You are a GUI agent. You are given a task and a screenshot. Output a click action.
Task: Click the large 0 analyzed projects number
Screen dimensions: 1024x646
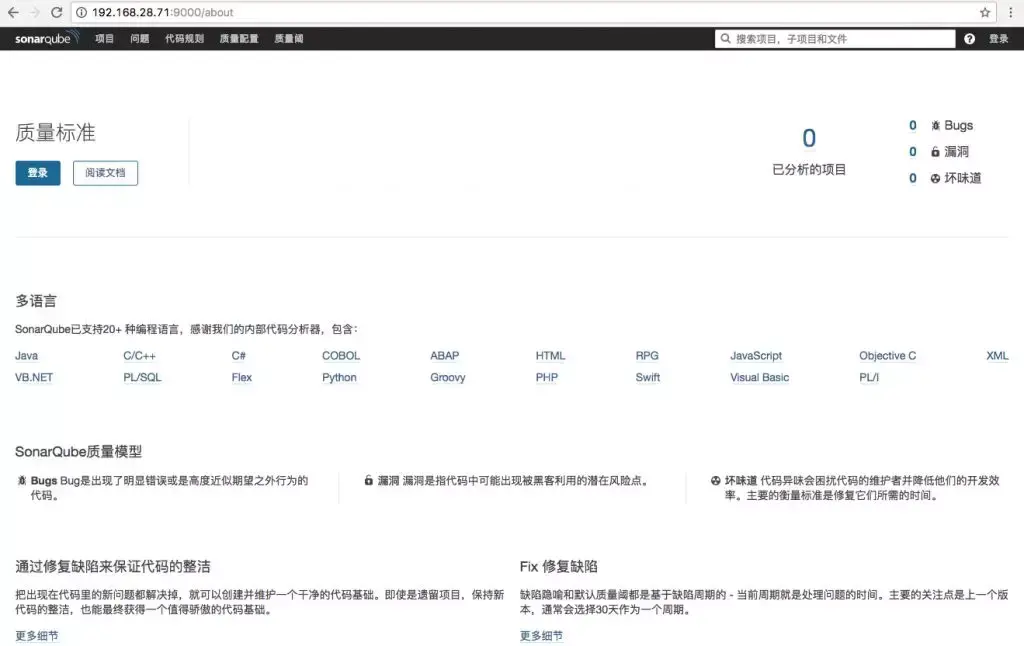pyautogui.click(x=809, y=138)
